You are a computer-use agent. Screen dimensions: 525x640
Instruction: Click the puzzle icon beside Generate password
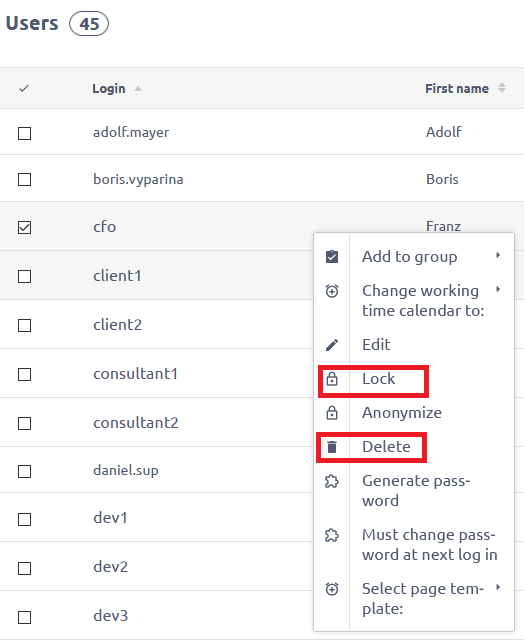(x=332, y=481)
